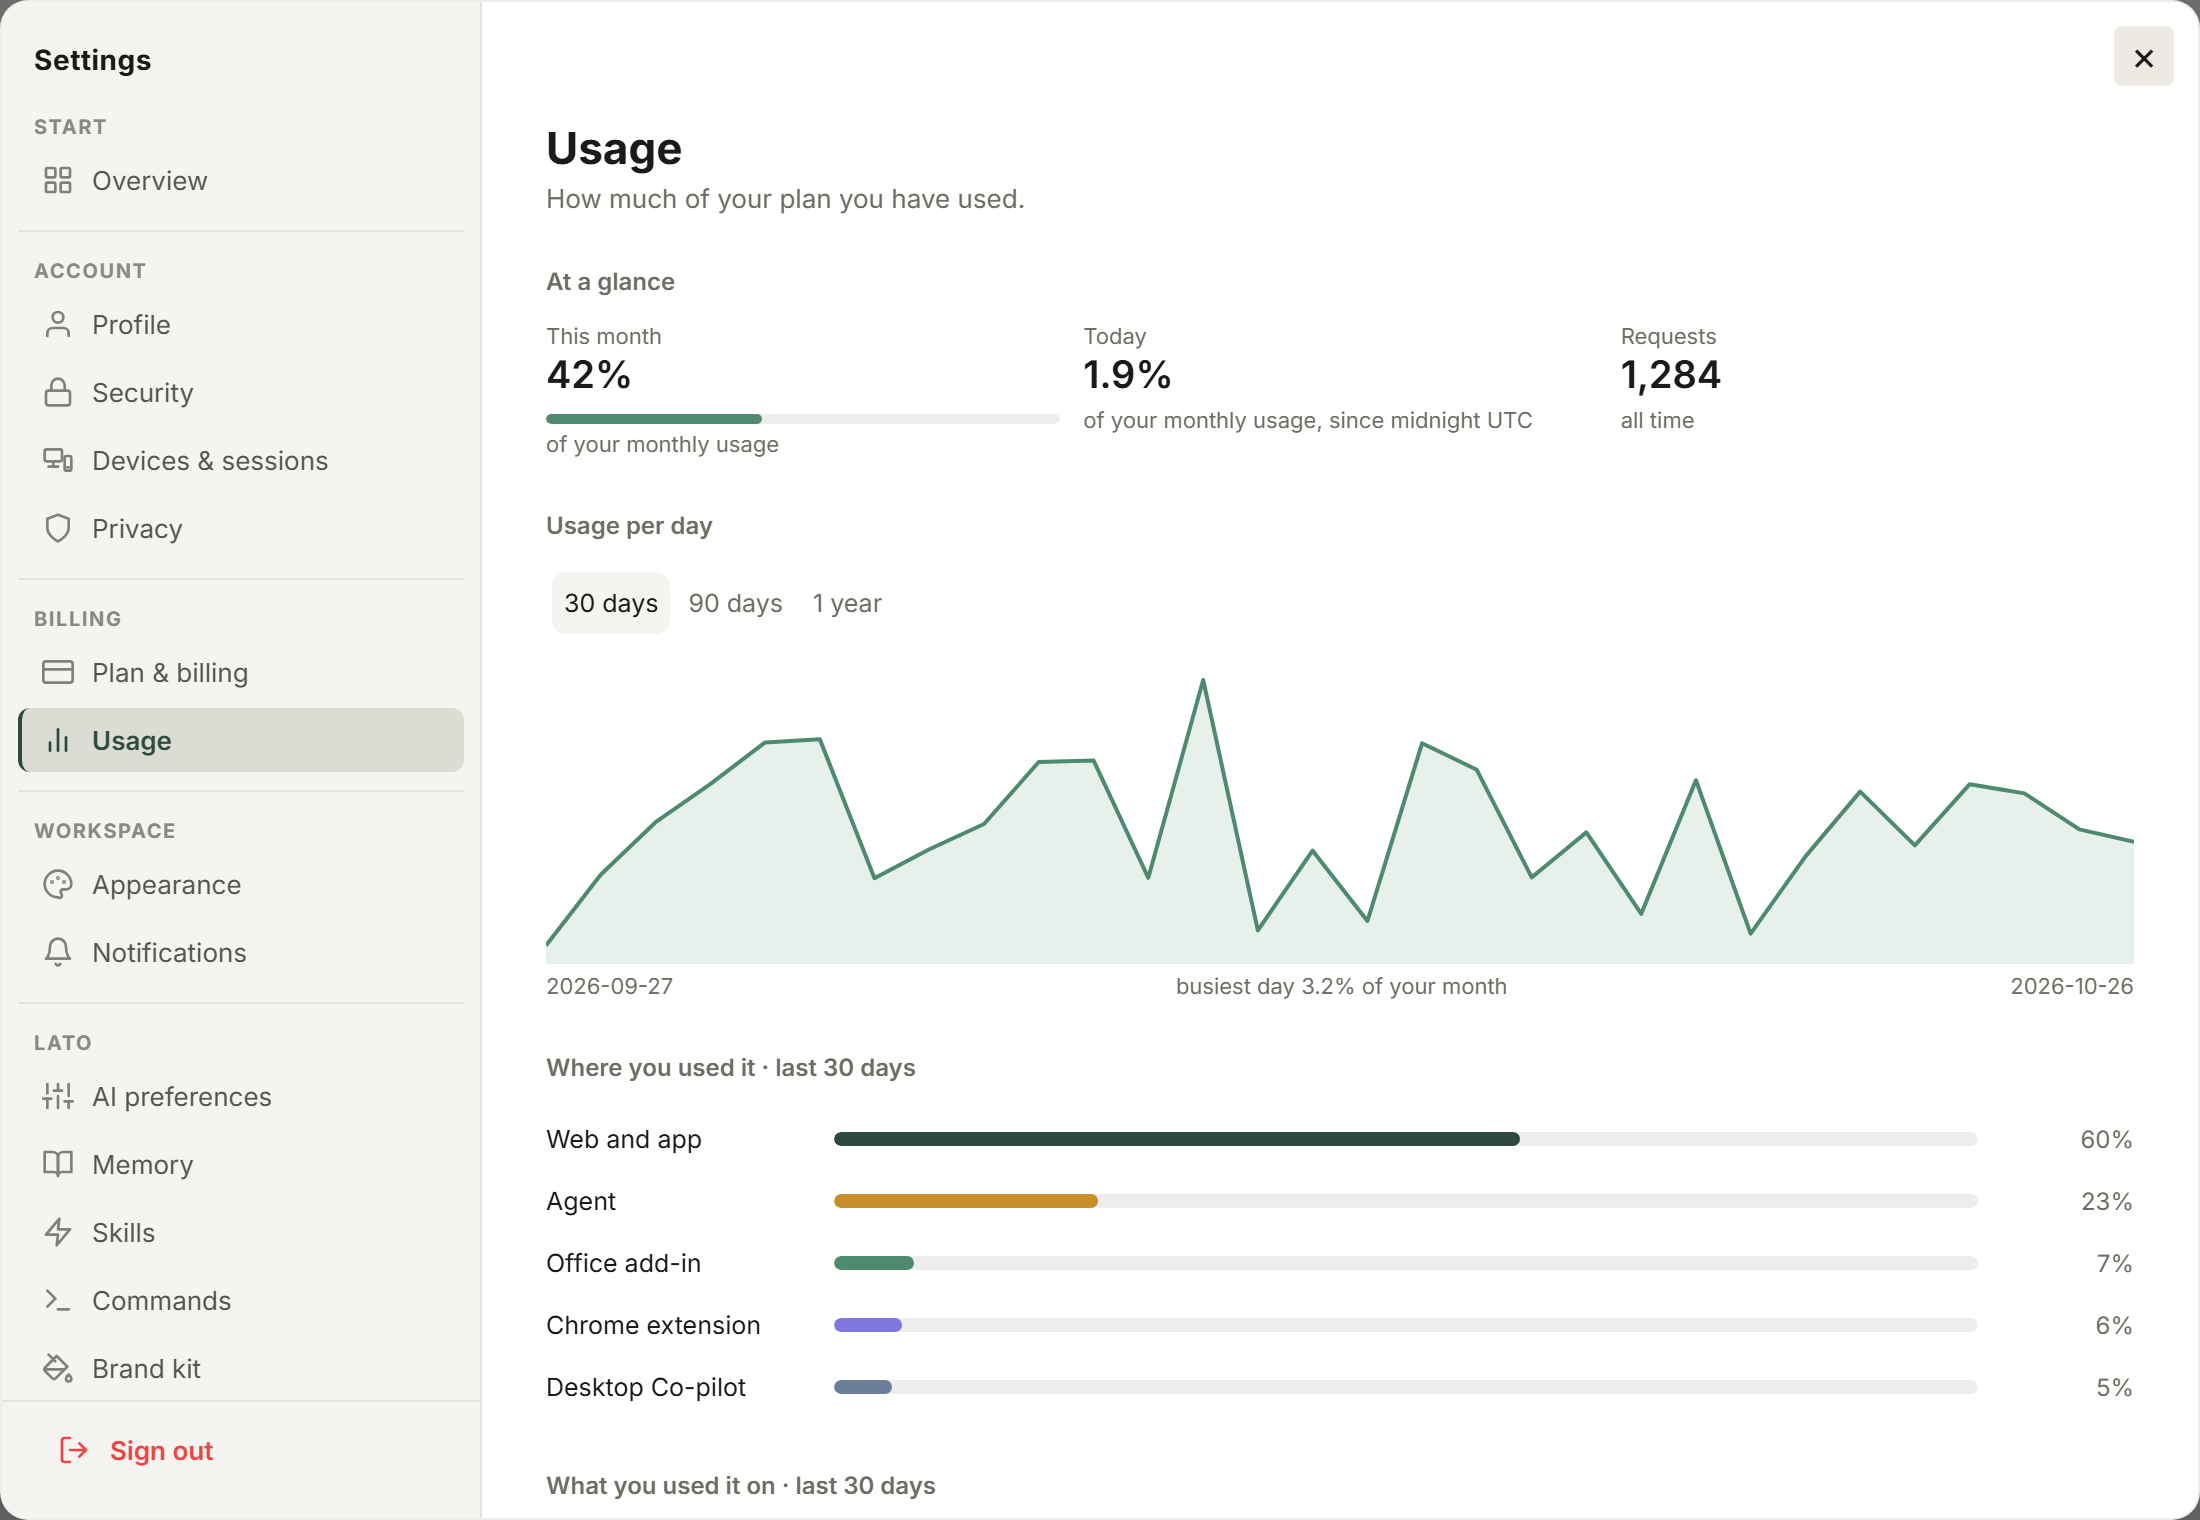Click the Web and app usage bar
2200x1520 pixels.
click(1405, 1139)
